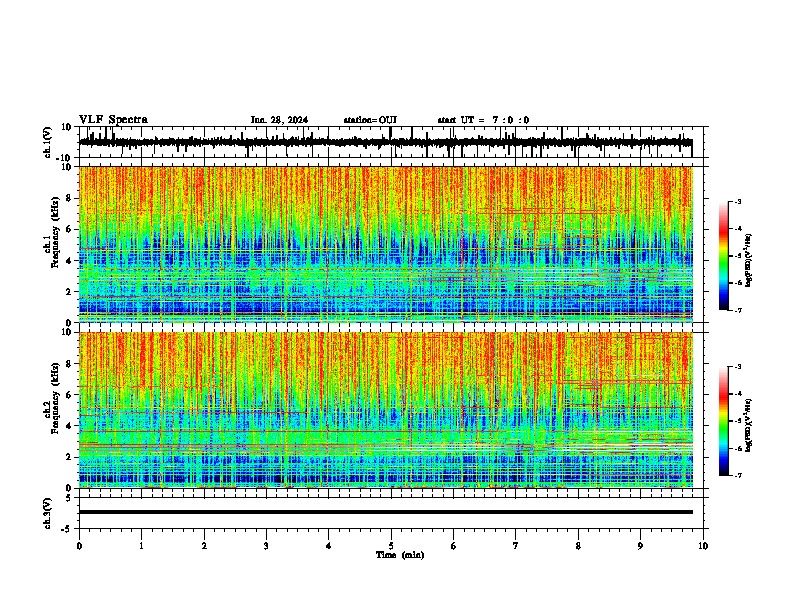Screen dimensions: 792x612
Task: Click the "station=OUI" header label
Action: [370, 120]
